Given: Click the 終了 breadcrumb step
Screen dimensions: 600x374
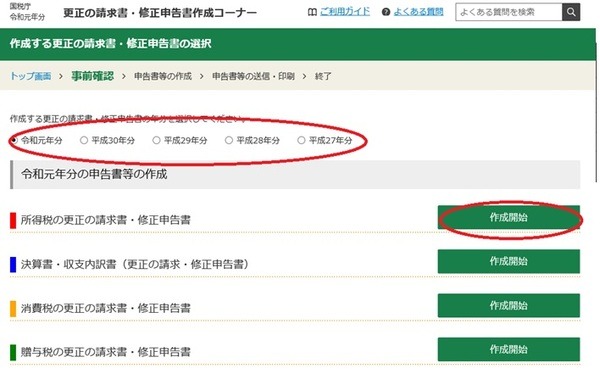Looking at the screenshot, I should click(323, 76).
